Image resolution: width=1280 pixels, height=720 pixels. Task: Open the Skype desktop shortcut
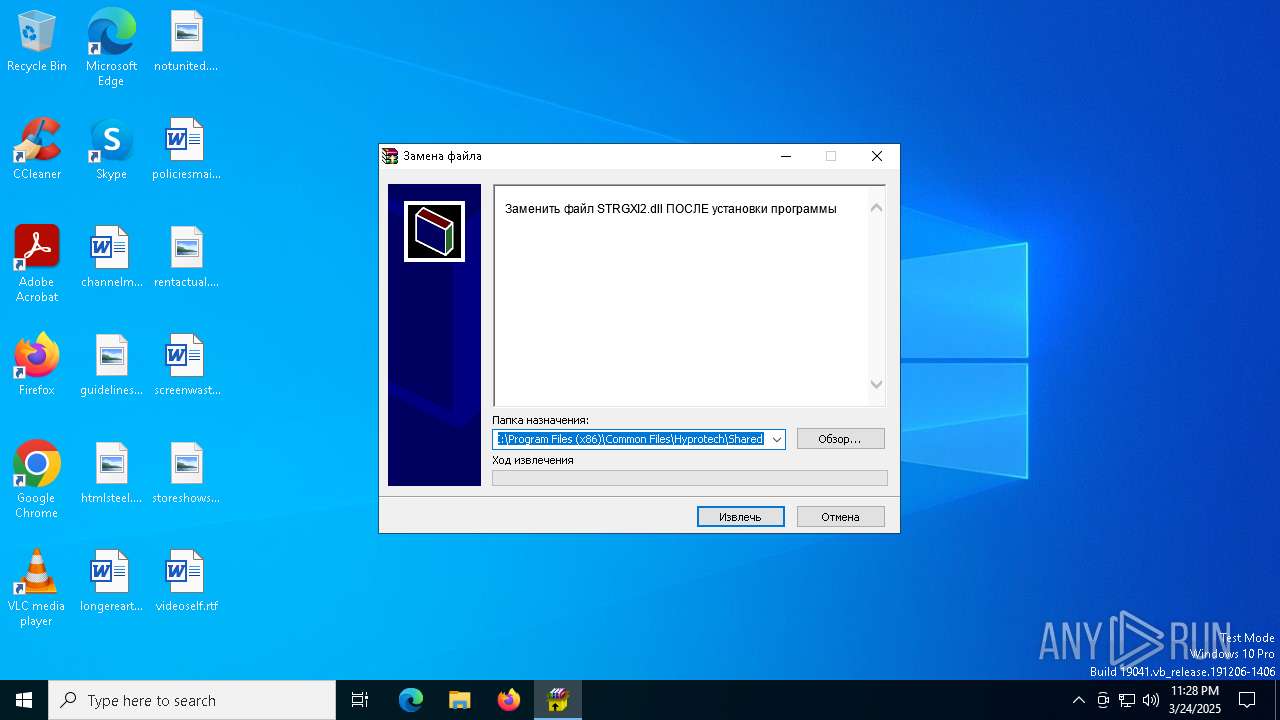coord(111,150)
